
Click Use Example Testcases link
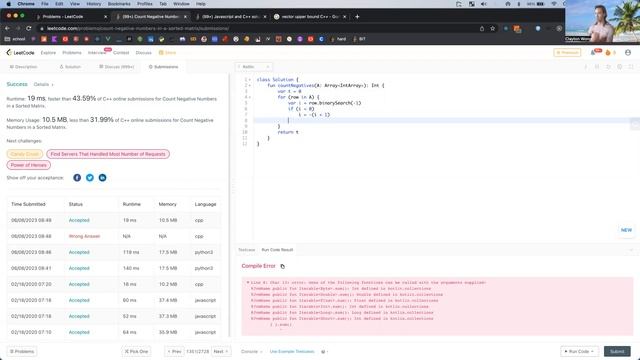pos(292,351)
